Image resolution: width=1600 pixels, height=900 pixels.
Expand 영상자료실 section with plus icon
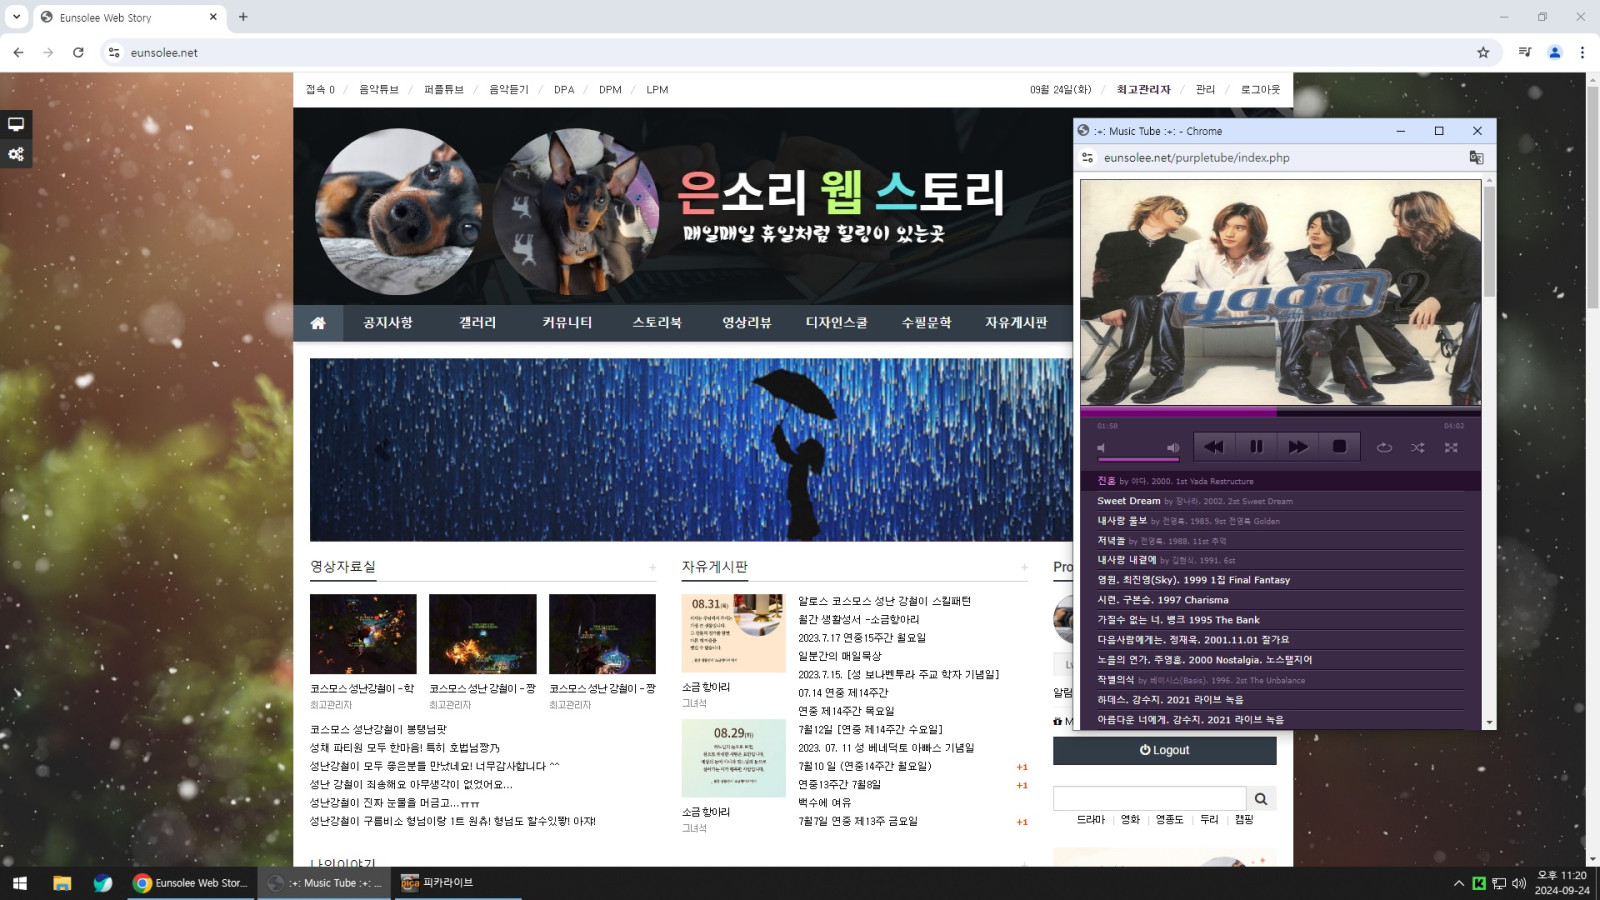[652, 568]
